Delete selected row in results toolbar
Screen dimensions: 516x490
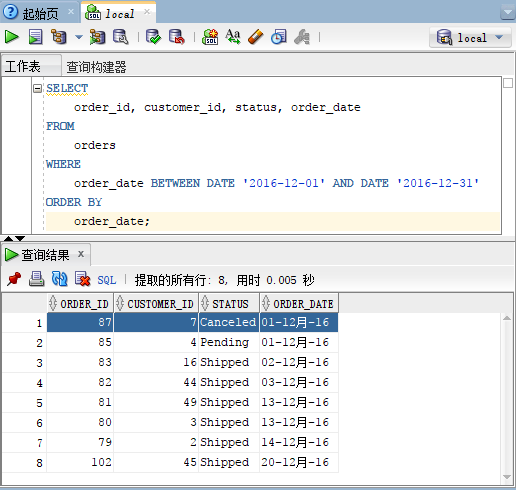coord(82,279)
